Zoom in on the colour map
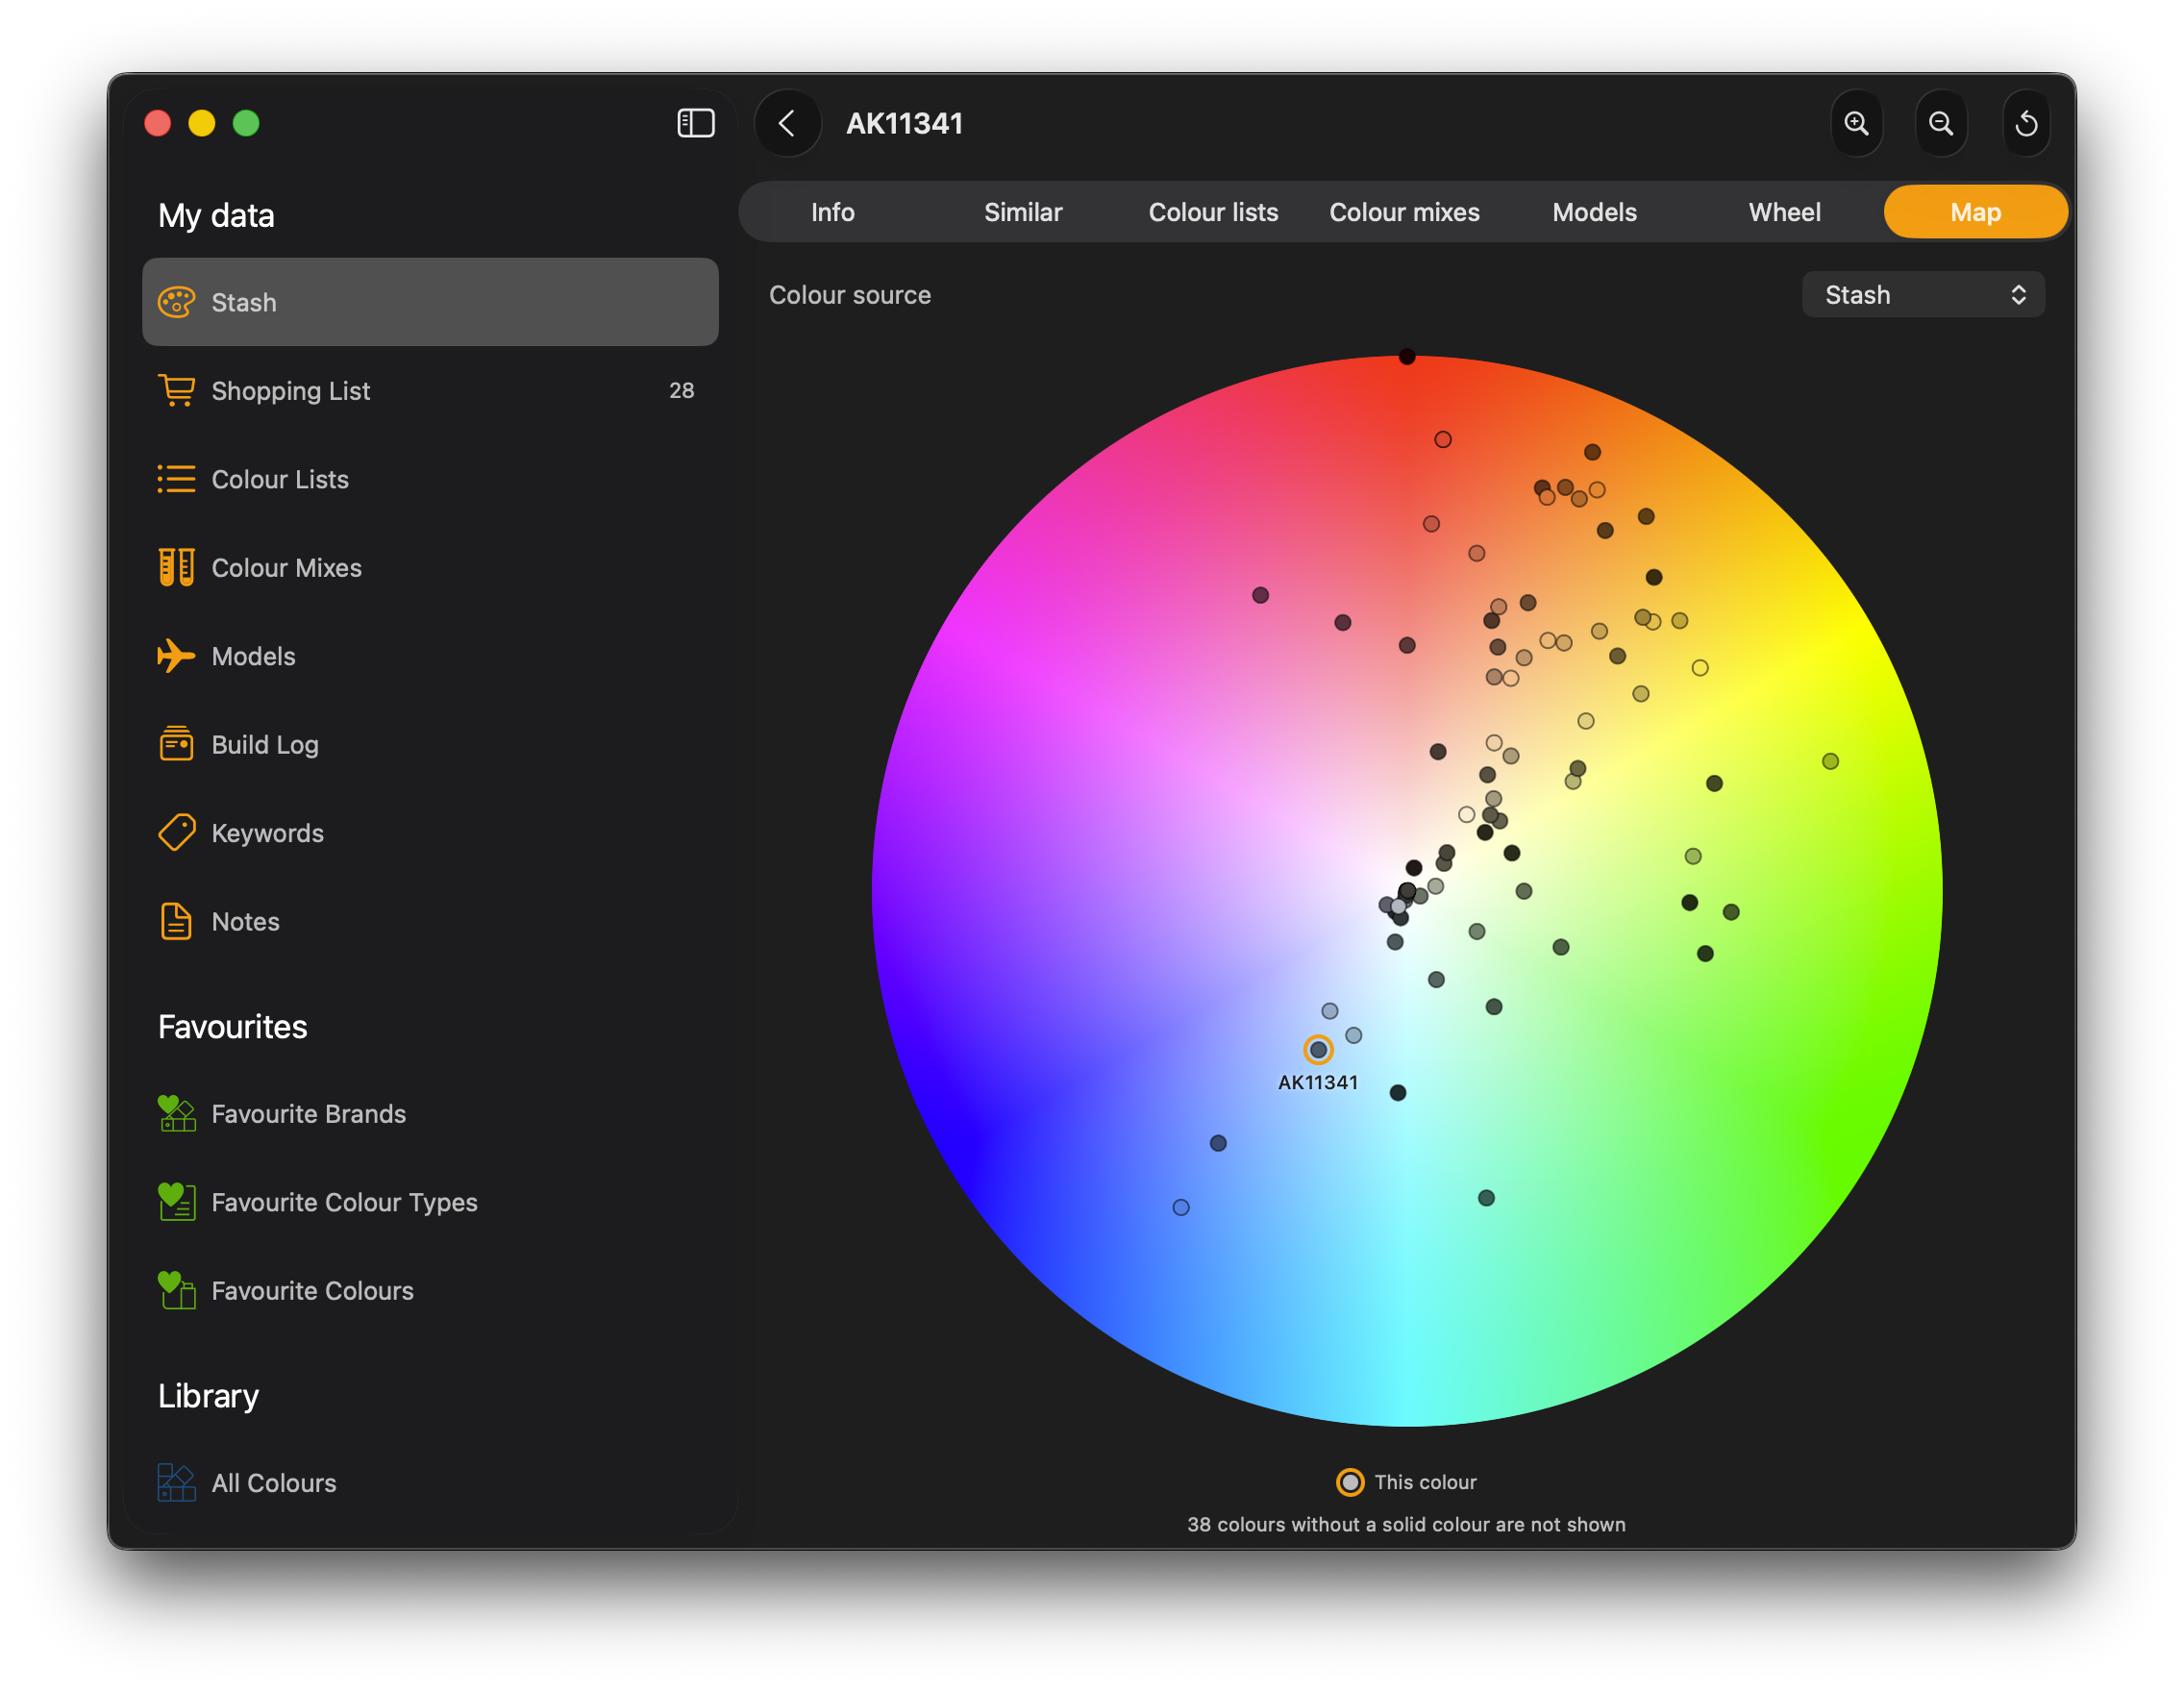The height and width of the screenshot is (1692, 2184). [x=1856, y=123]
